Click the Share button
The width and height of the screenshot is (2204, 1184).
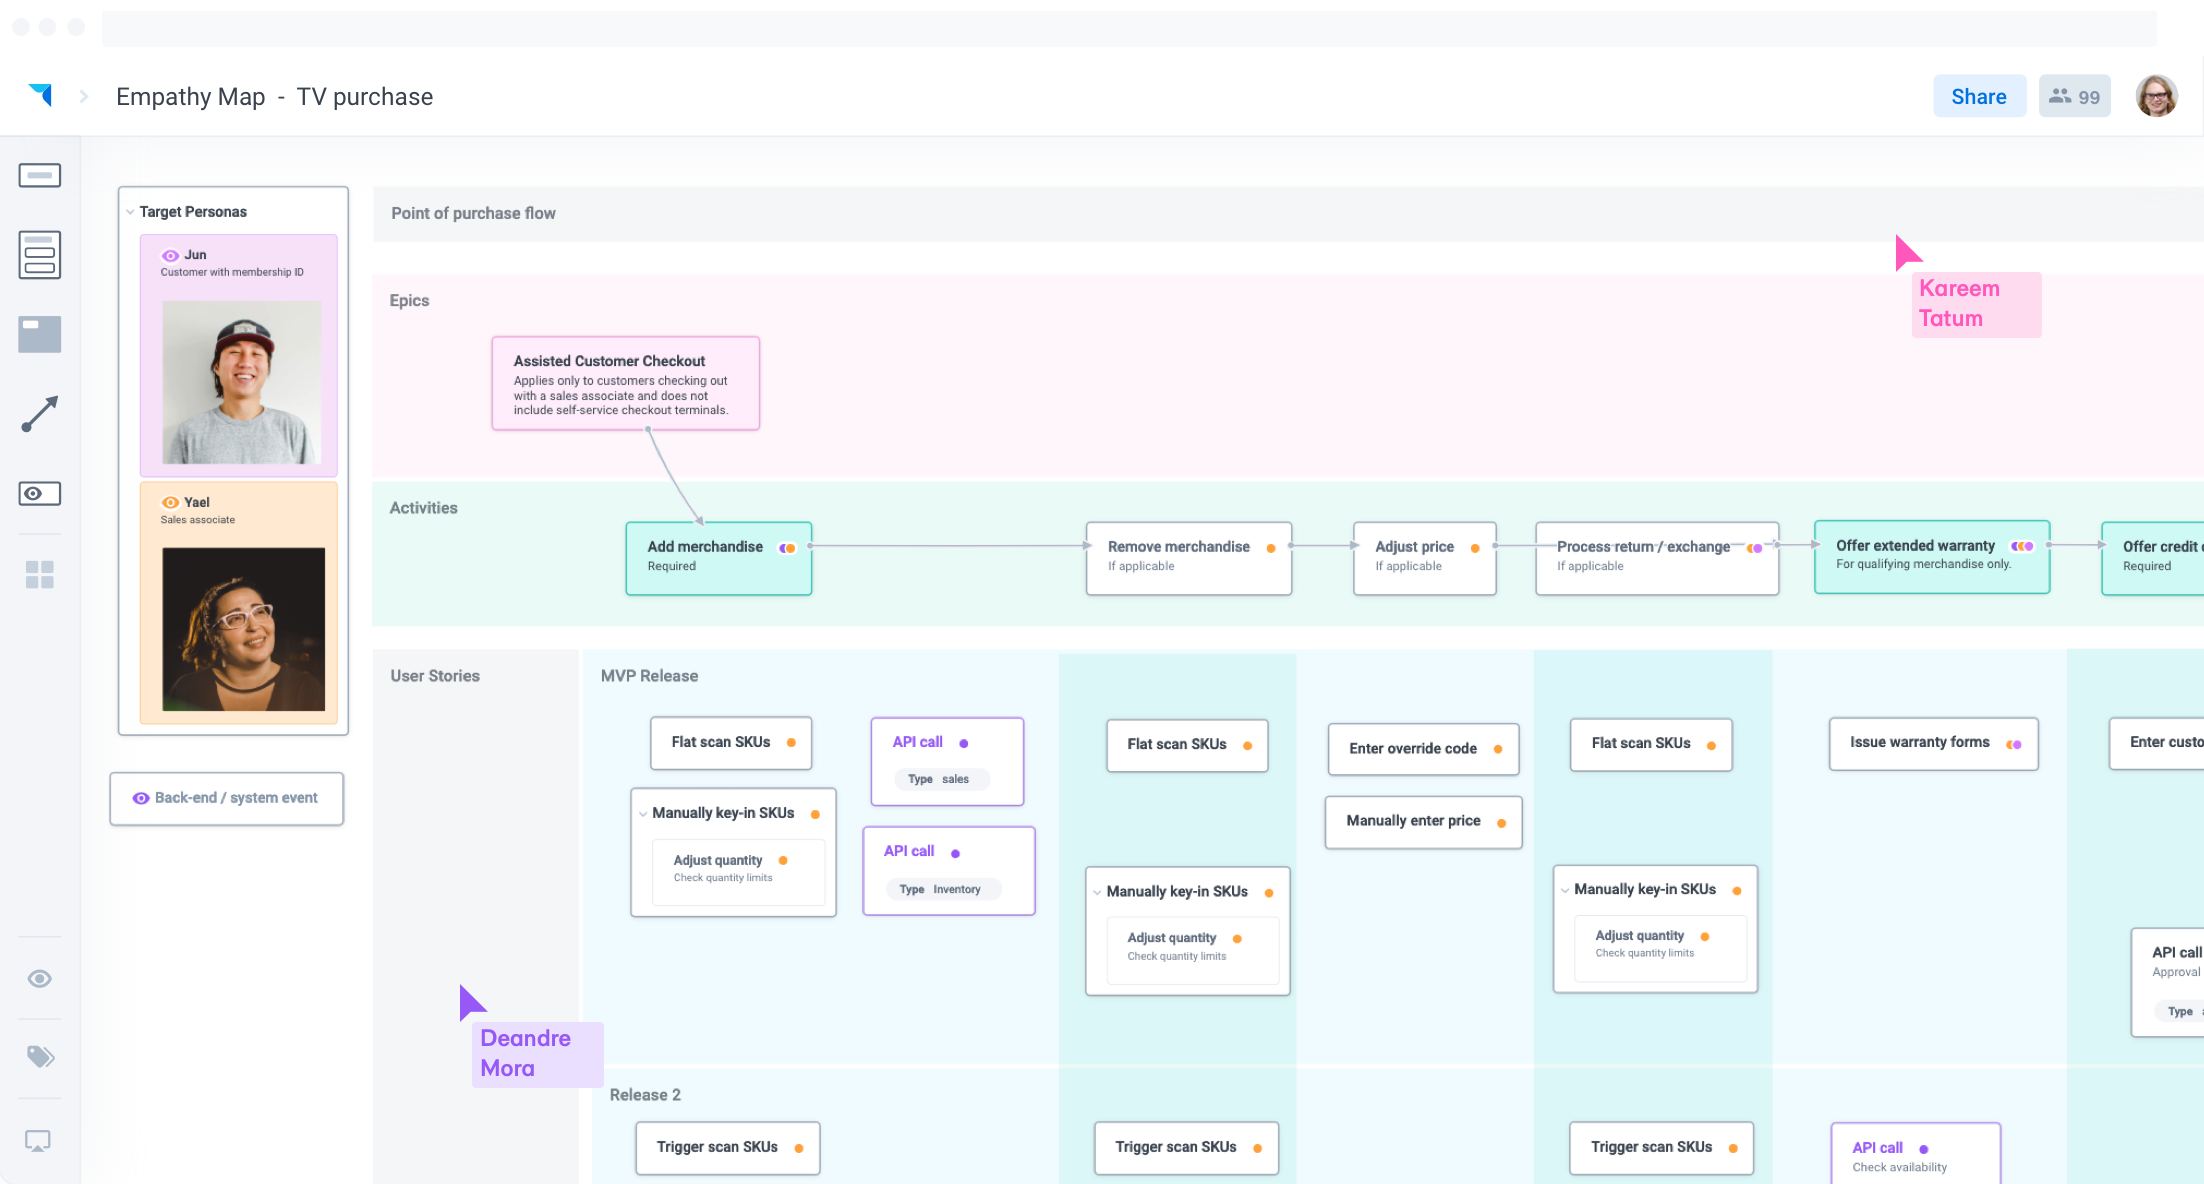coord(1979,95)
